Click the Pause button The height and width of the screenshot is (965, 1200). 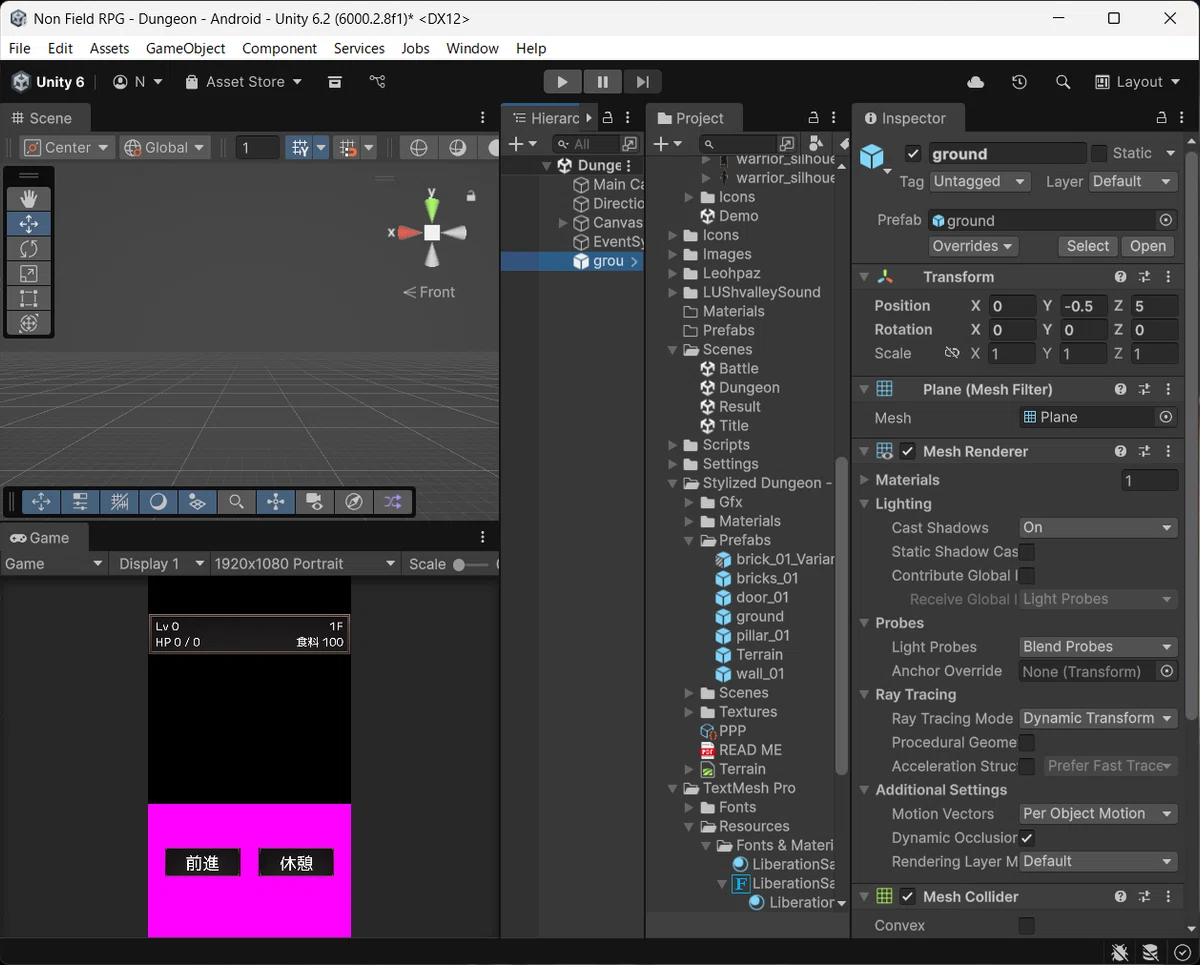click(x=602, y=82)
